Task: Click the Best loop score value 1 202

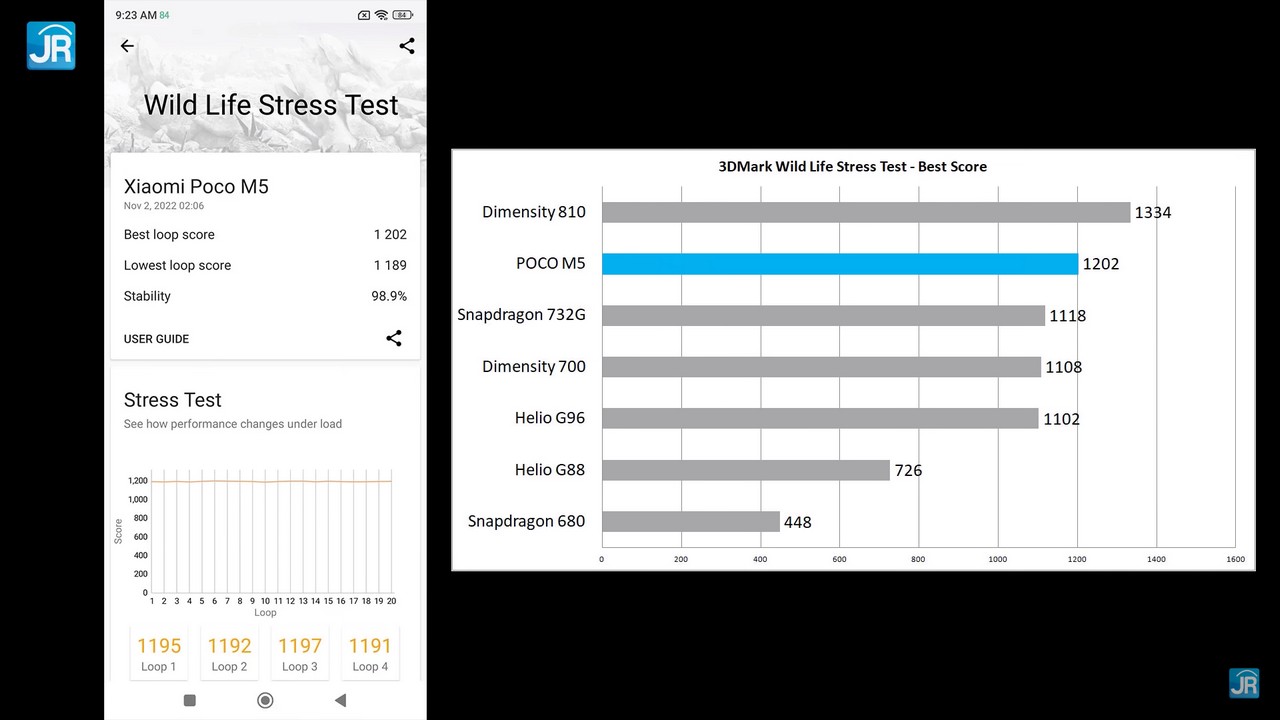Action: click(390, 235)
